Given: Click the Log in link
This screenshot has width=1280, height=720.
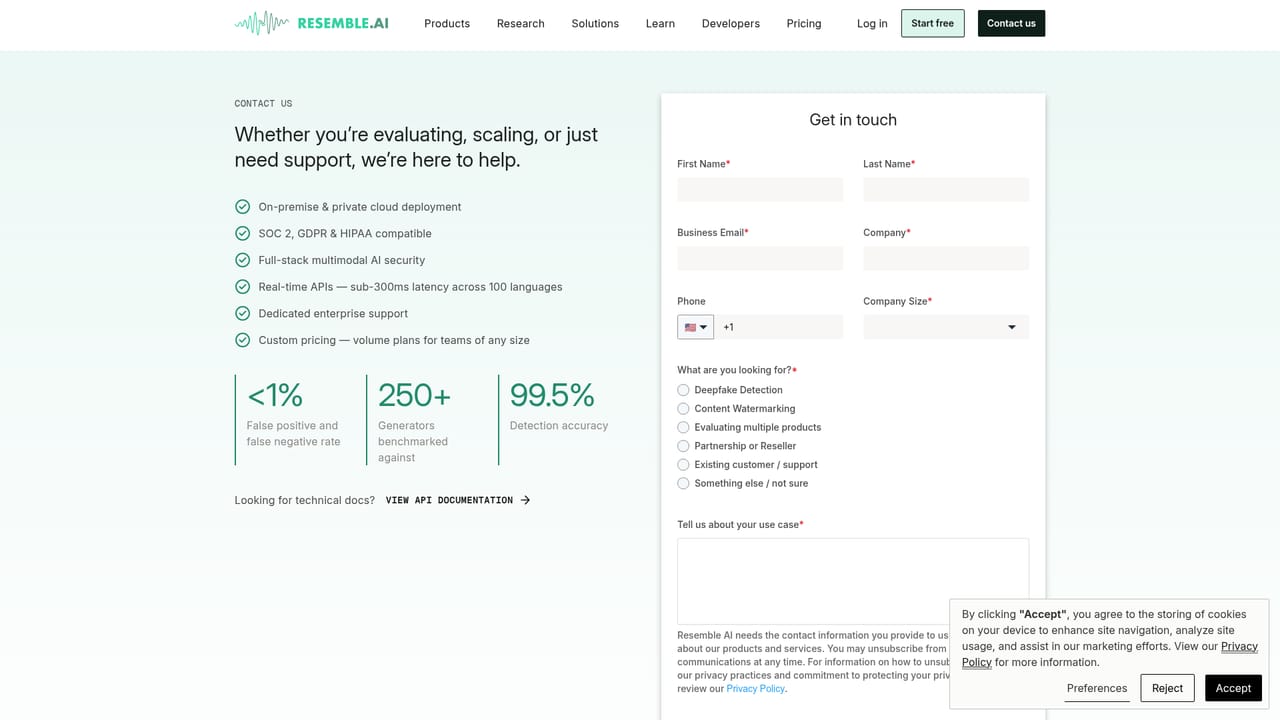Looking at the screenshot, I should [872, 23].
